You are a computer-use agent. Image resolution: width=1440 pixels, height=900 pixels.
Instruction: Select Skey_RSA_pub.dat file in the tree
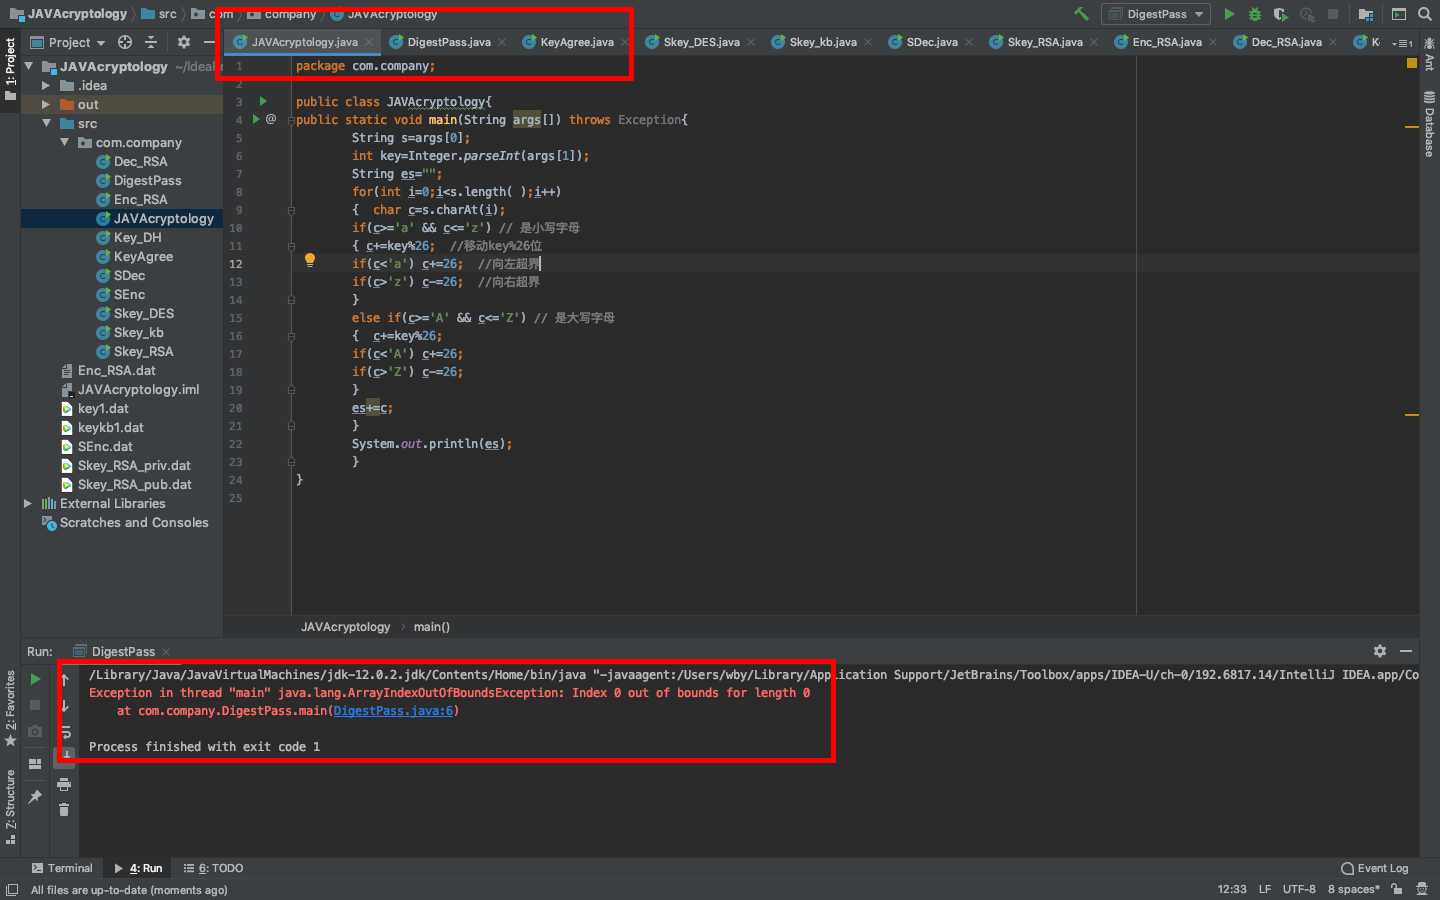point(134,484)
